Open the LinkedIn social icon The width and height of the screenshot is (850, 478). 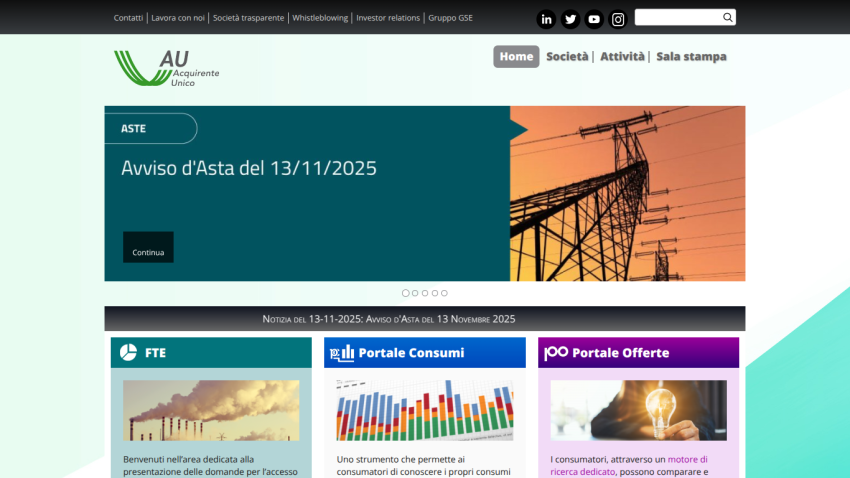click(546, 20)
